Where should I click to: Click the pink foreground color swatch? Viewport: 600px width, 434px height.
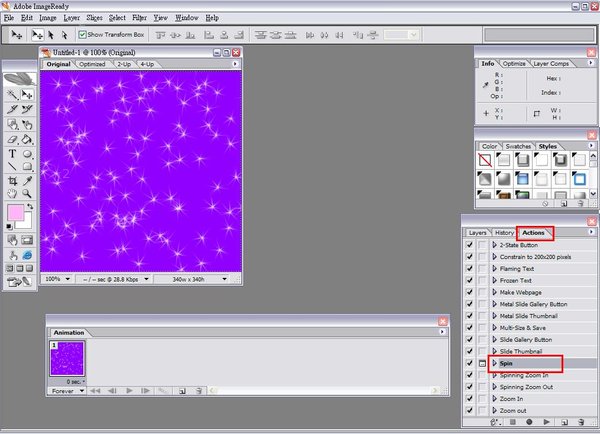pyautogui.click(x=16, y=213)
